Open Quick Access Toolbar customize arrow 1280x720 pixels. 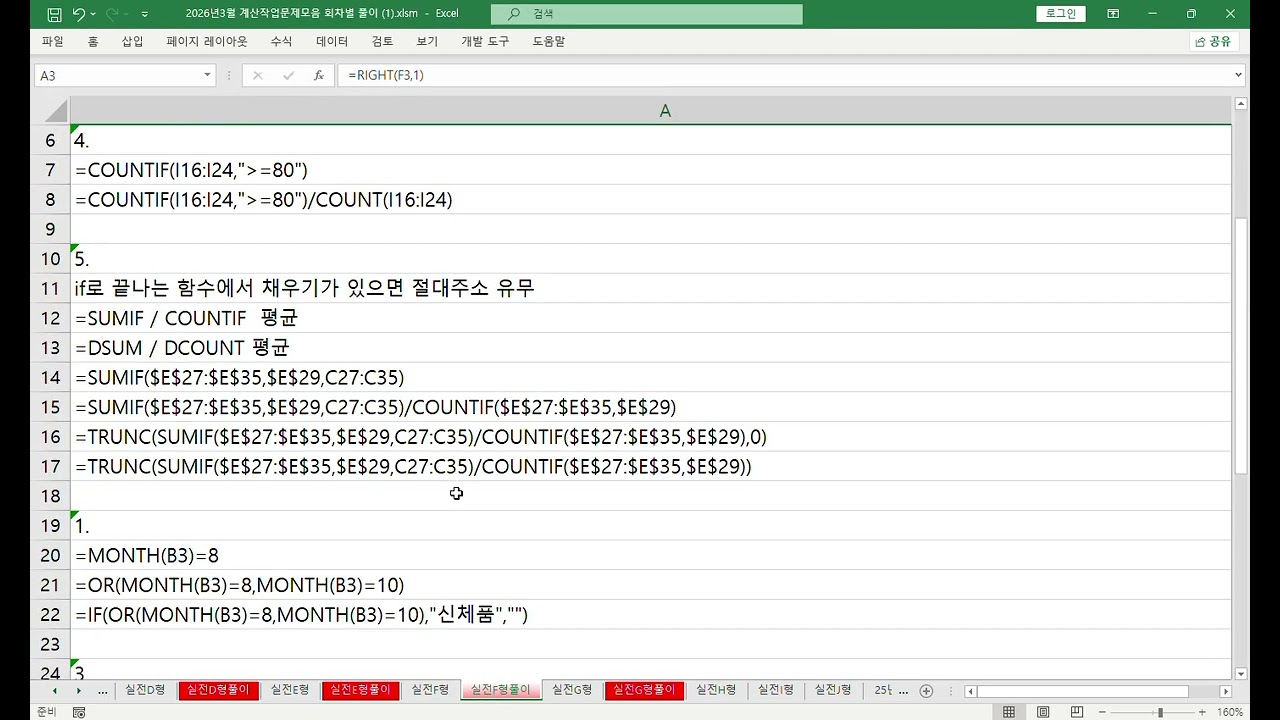145,14
